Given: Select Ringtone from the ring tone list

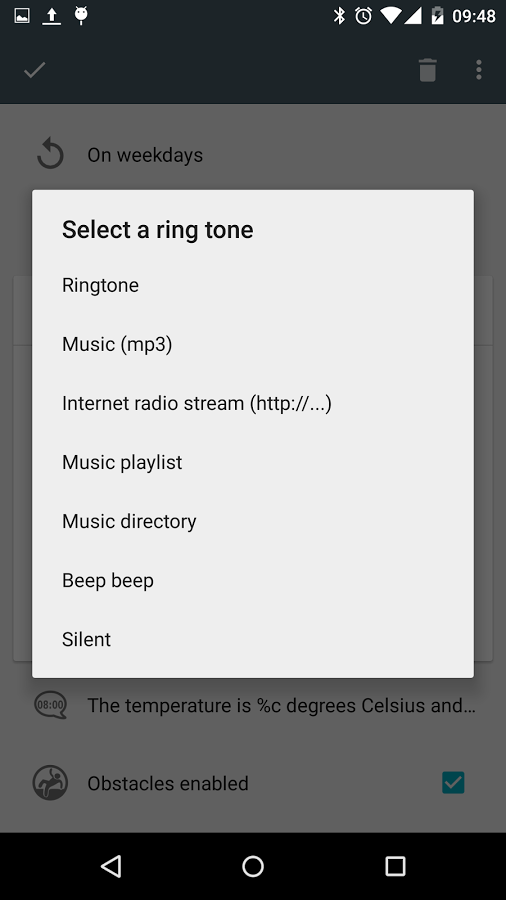Looking at the screenshot, I should [253, 285].
